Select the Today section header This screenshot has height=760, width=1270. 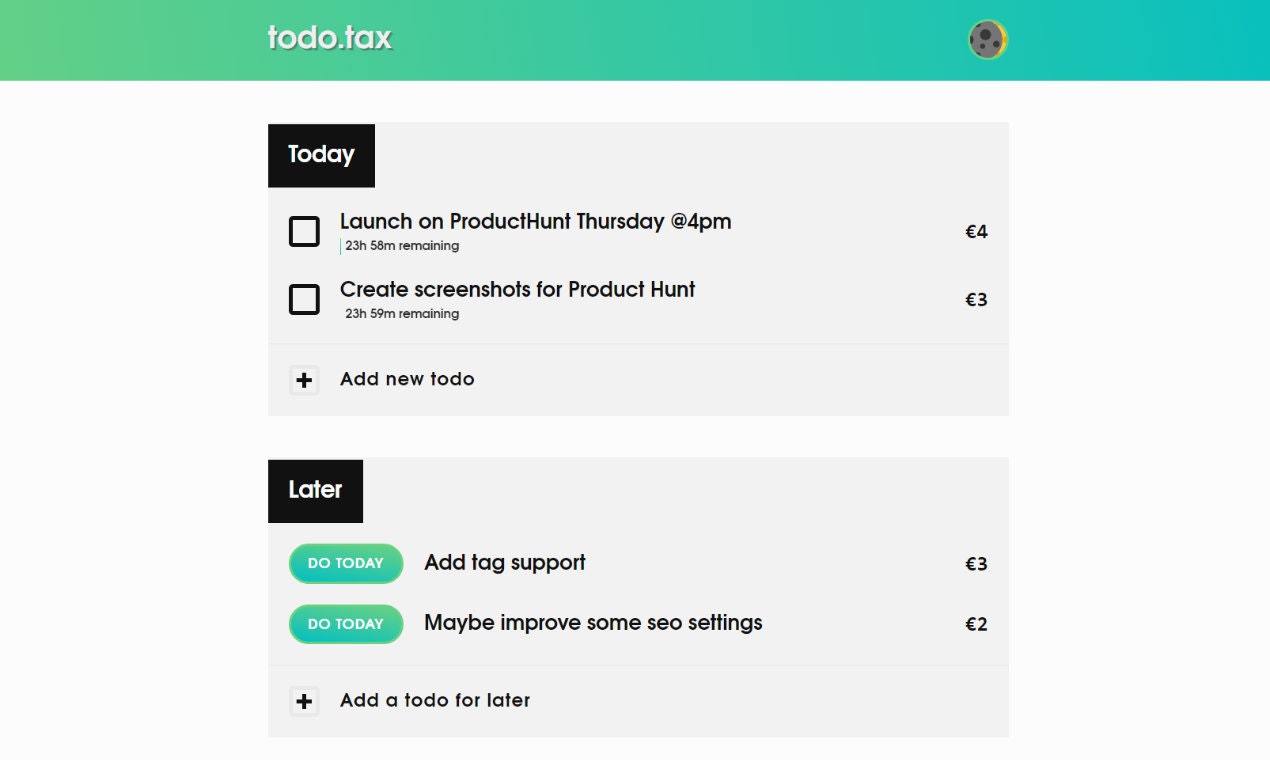tap(321, 155)
